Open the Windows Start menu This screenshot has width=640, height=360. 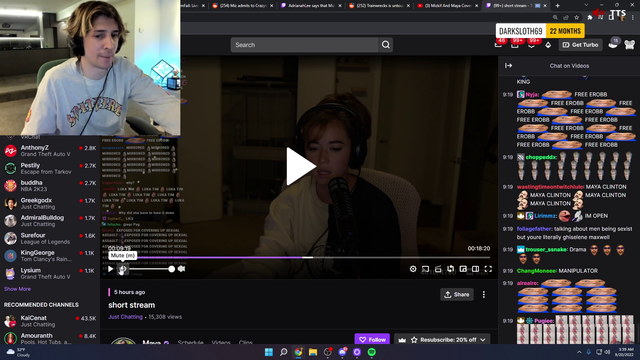[269, 352]
